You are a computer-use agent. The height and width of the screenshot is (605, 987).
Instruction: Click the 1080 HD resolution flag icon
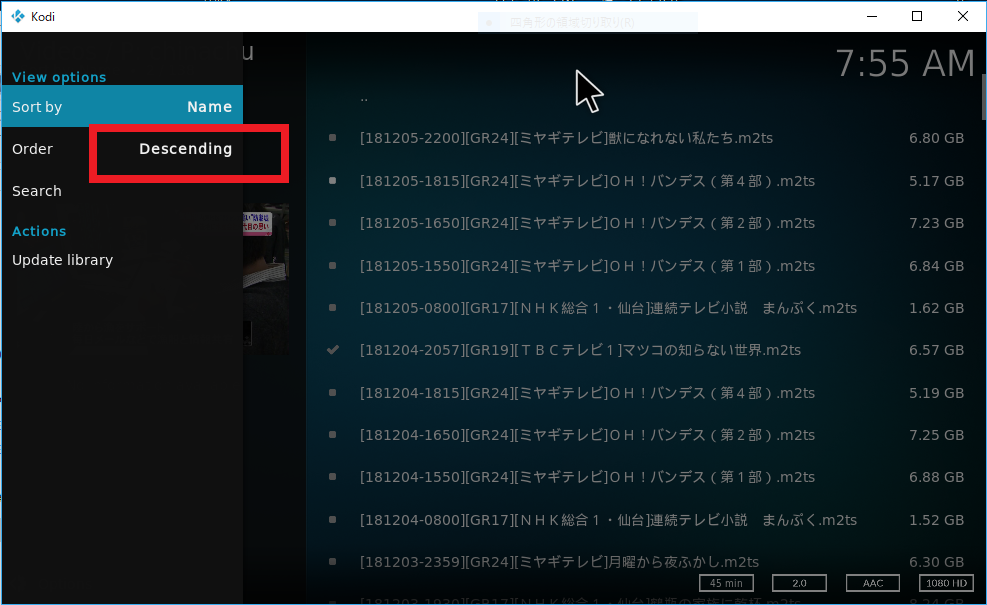pos(945,583)
